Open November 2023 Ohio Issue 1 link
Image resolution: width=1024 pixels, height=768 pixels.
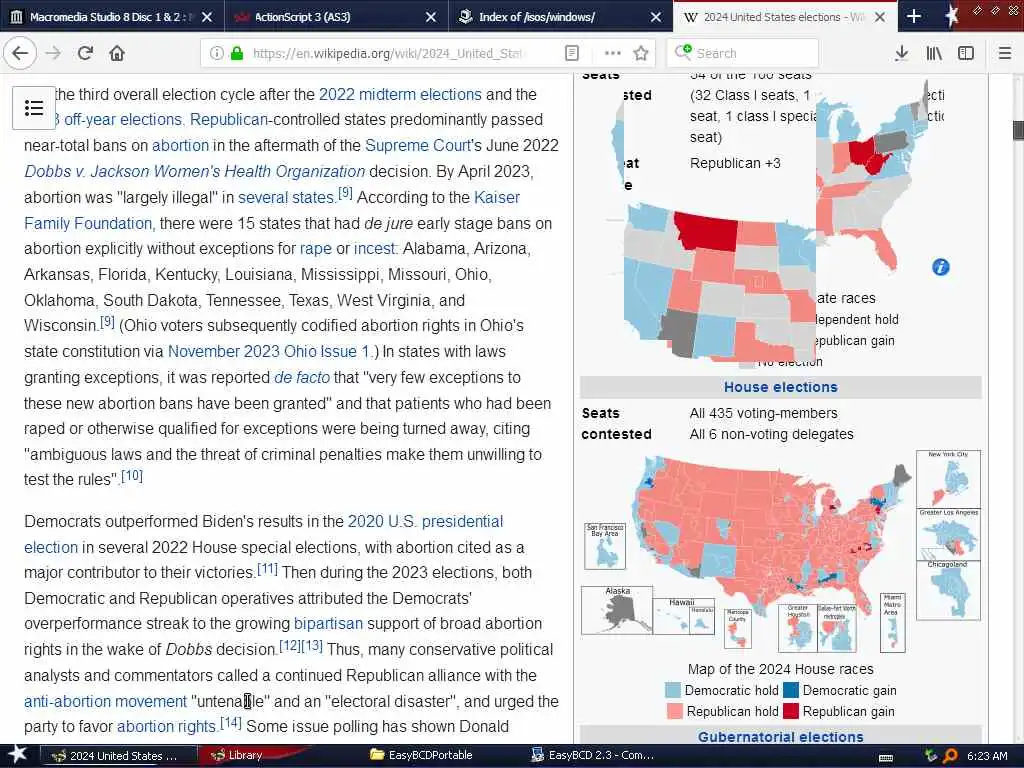click(269, 351)
